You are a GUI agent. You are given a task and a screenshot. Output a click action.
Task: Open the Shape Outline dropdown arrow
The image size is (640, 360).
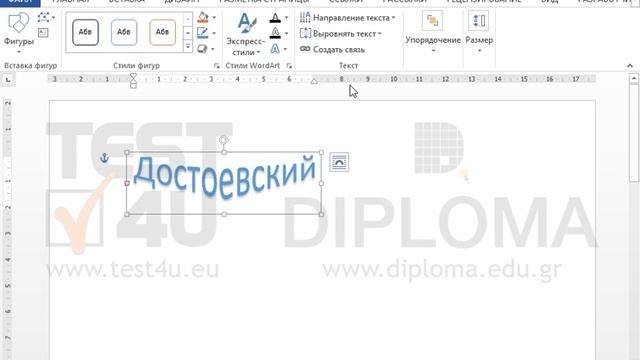214,33
